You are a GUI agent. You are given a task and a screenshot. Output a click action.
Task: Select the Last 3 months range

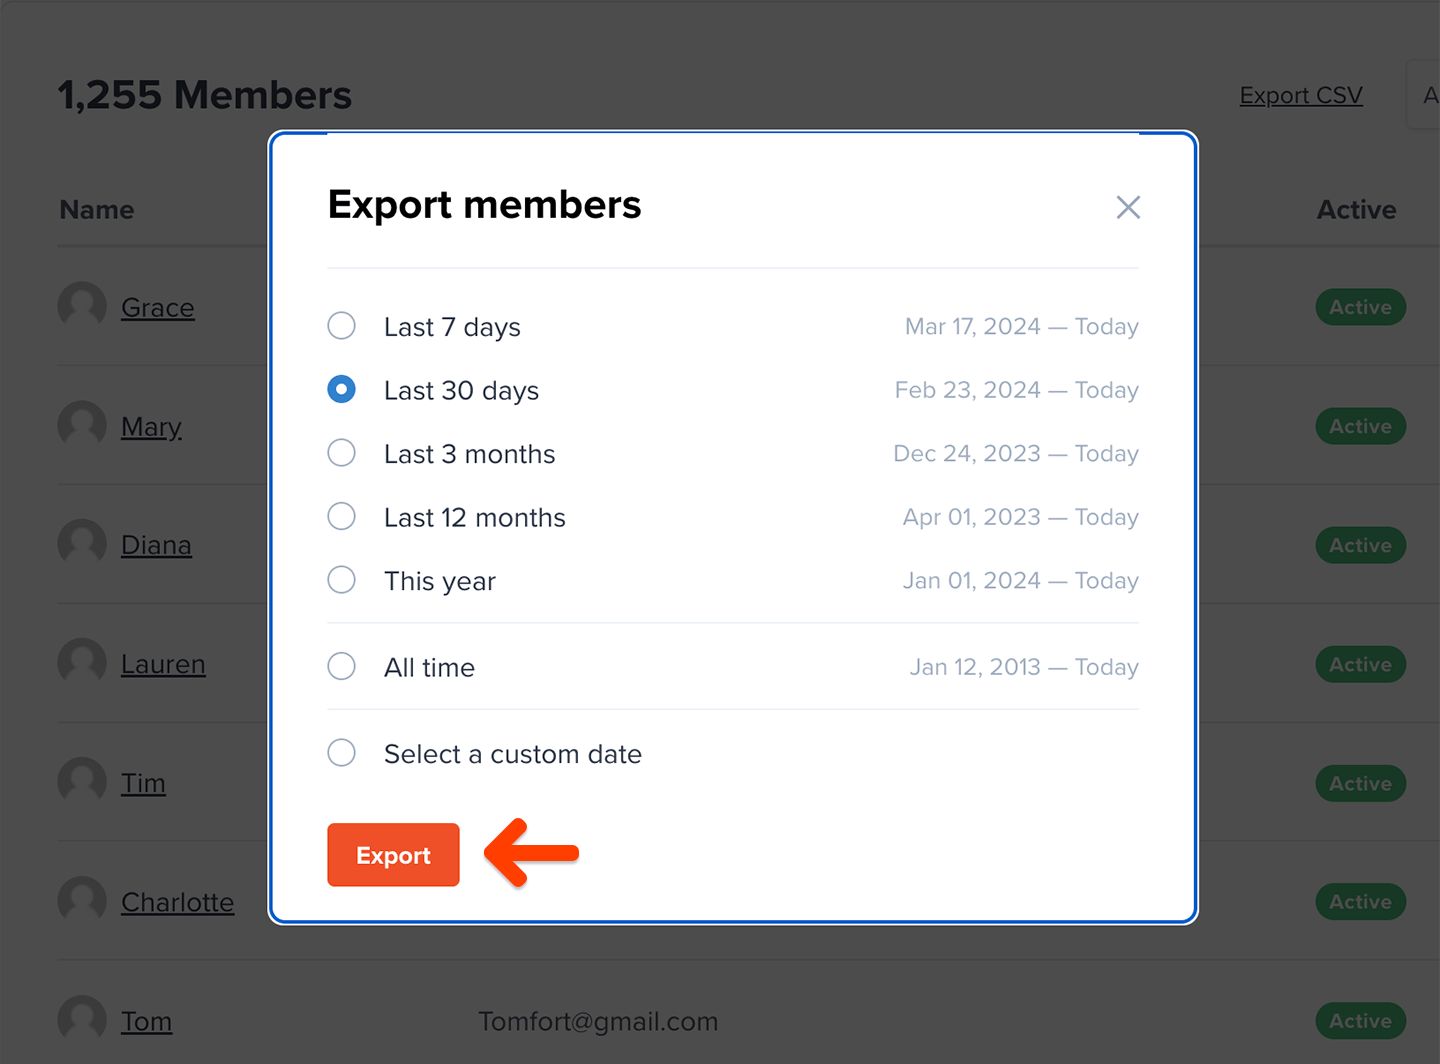pyautogui.click(x=341, y=453)
